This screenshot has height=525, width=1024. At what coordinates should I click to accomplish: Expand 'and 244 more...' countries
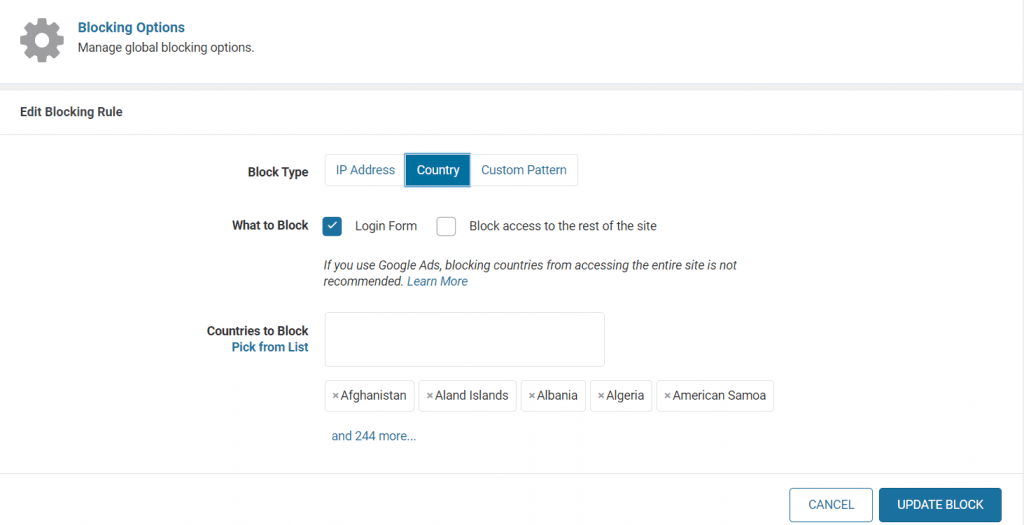pyautogui.click(x=374, y=436)
